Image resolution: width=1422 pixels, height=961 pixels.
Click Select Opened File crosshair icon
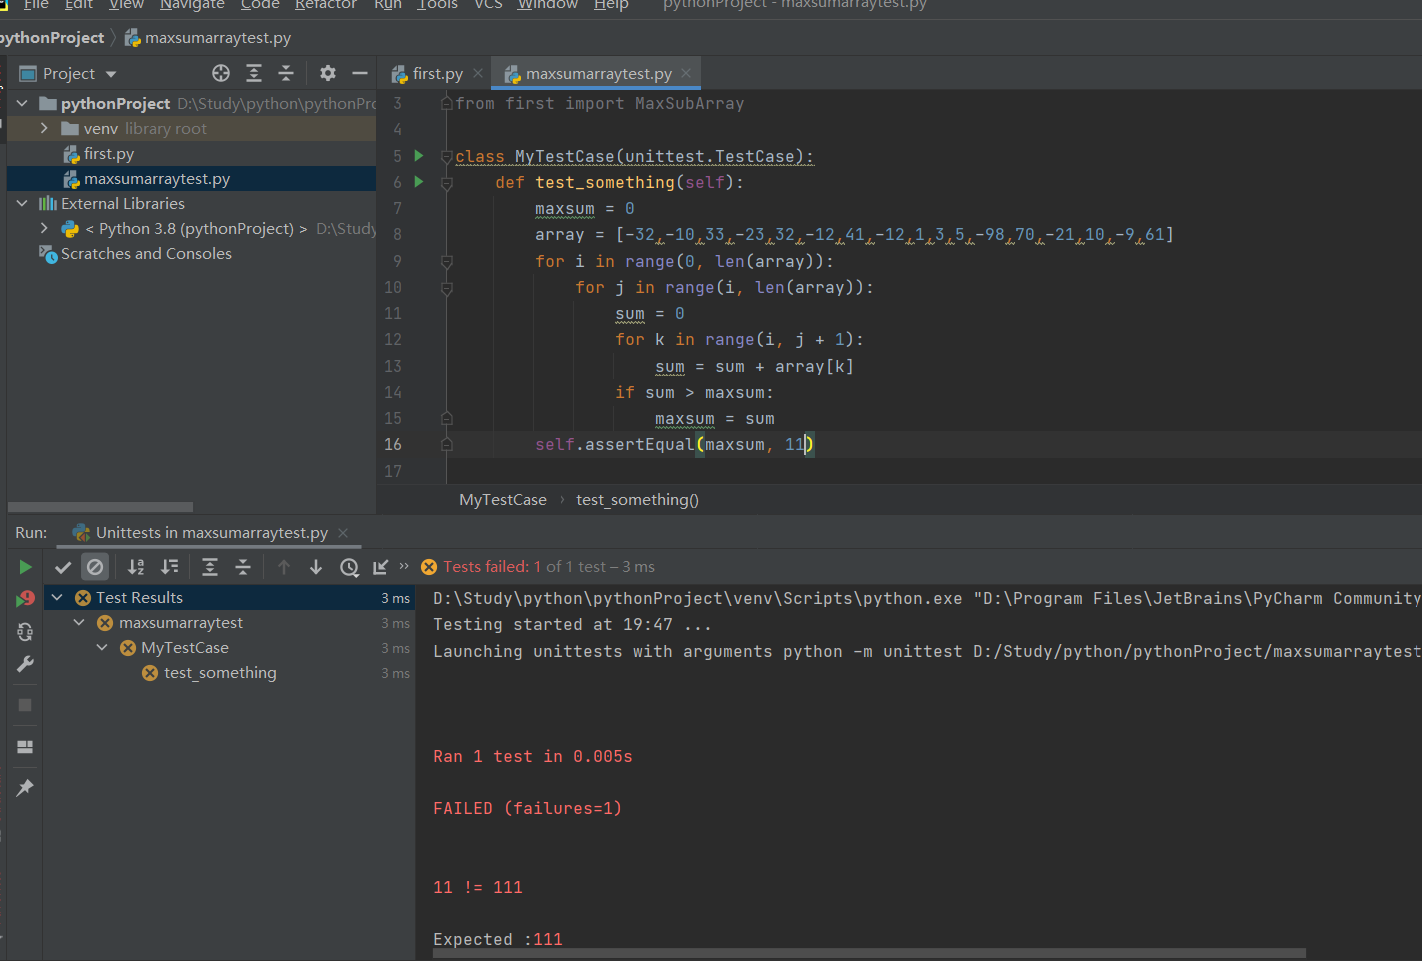(221, 73)
